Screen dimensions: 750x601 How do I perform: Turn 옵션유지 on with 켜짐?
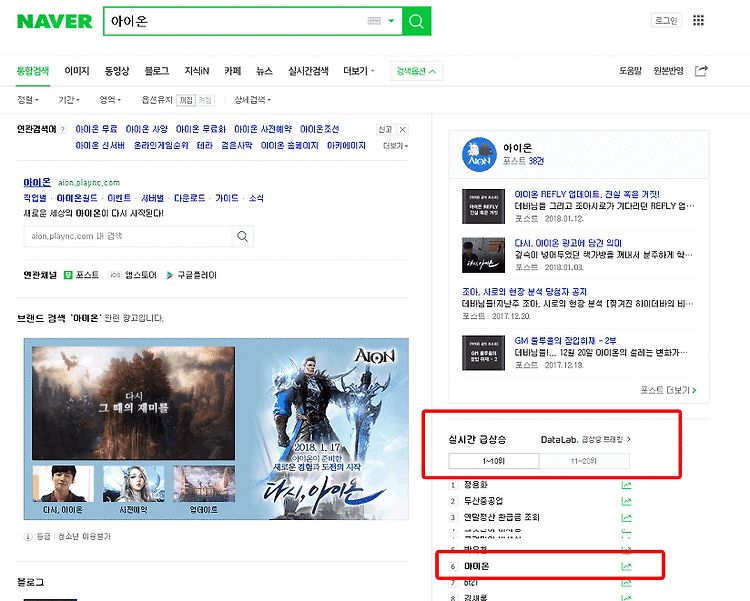click(205, 100)
